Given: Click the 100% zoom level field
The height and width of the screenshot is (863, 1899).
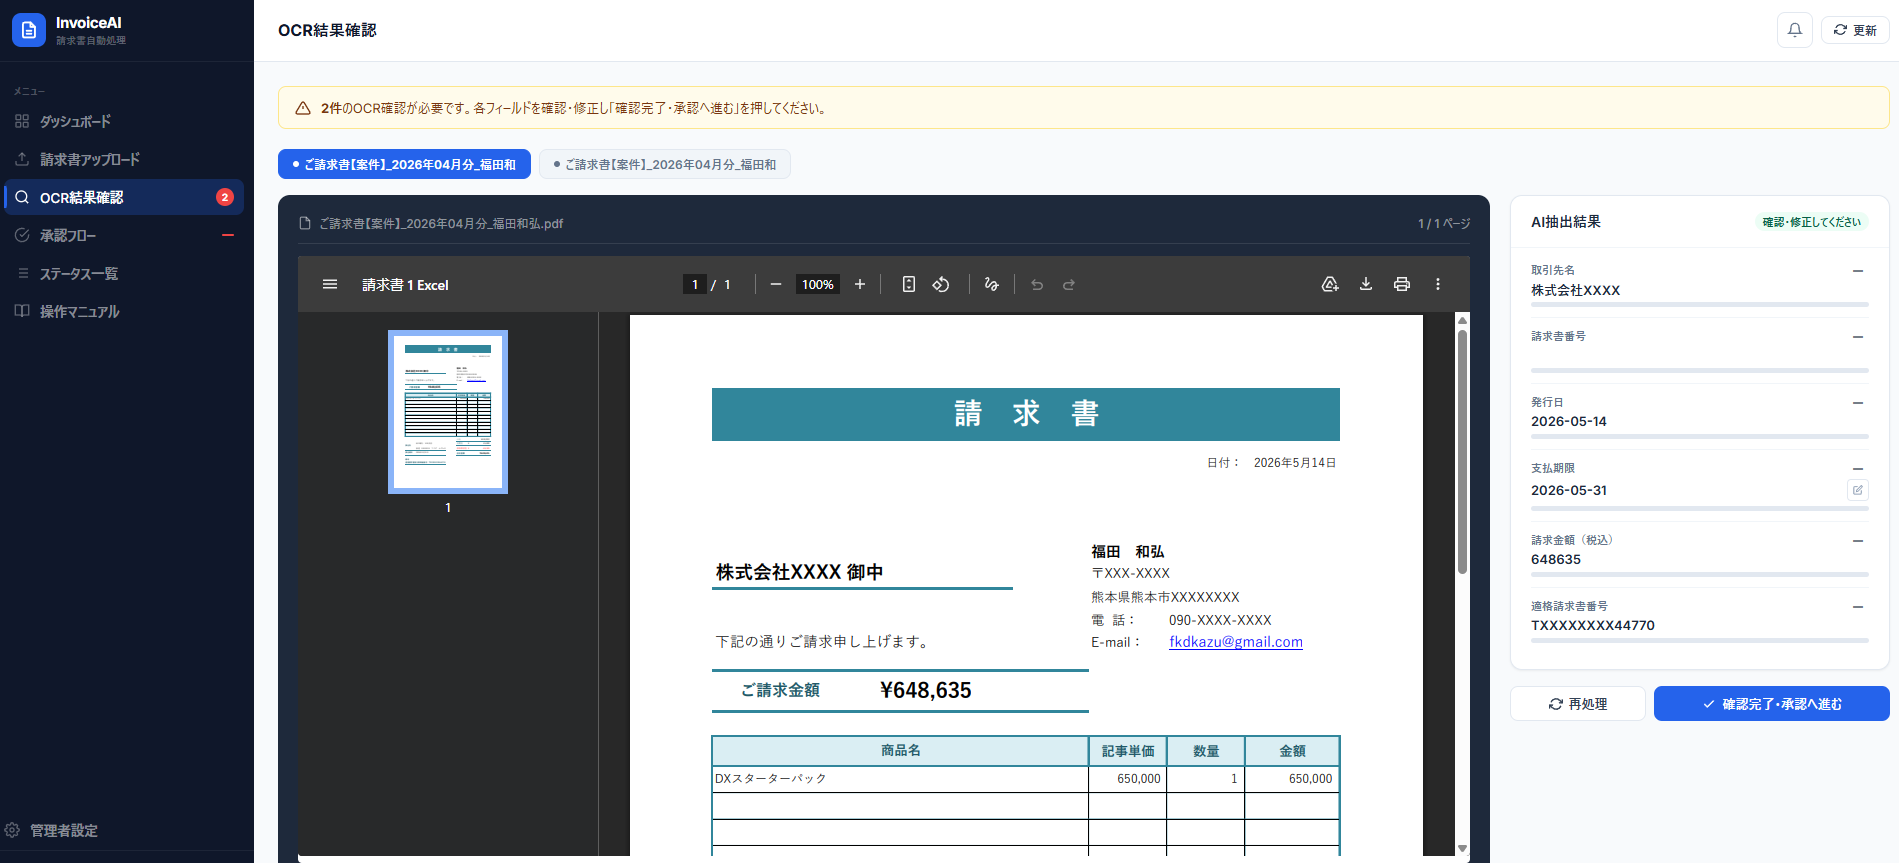Looking at the screenshot, I should (817, 284).
